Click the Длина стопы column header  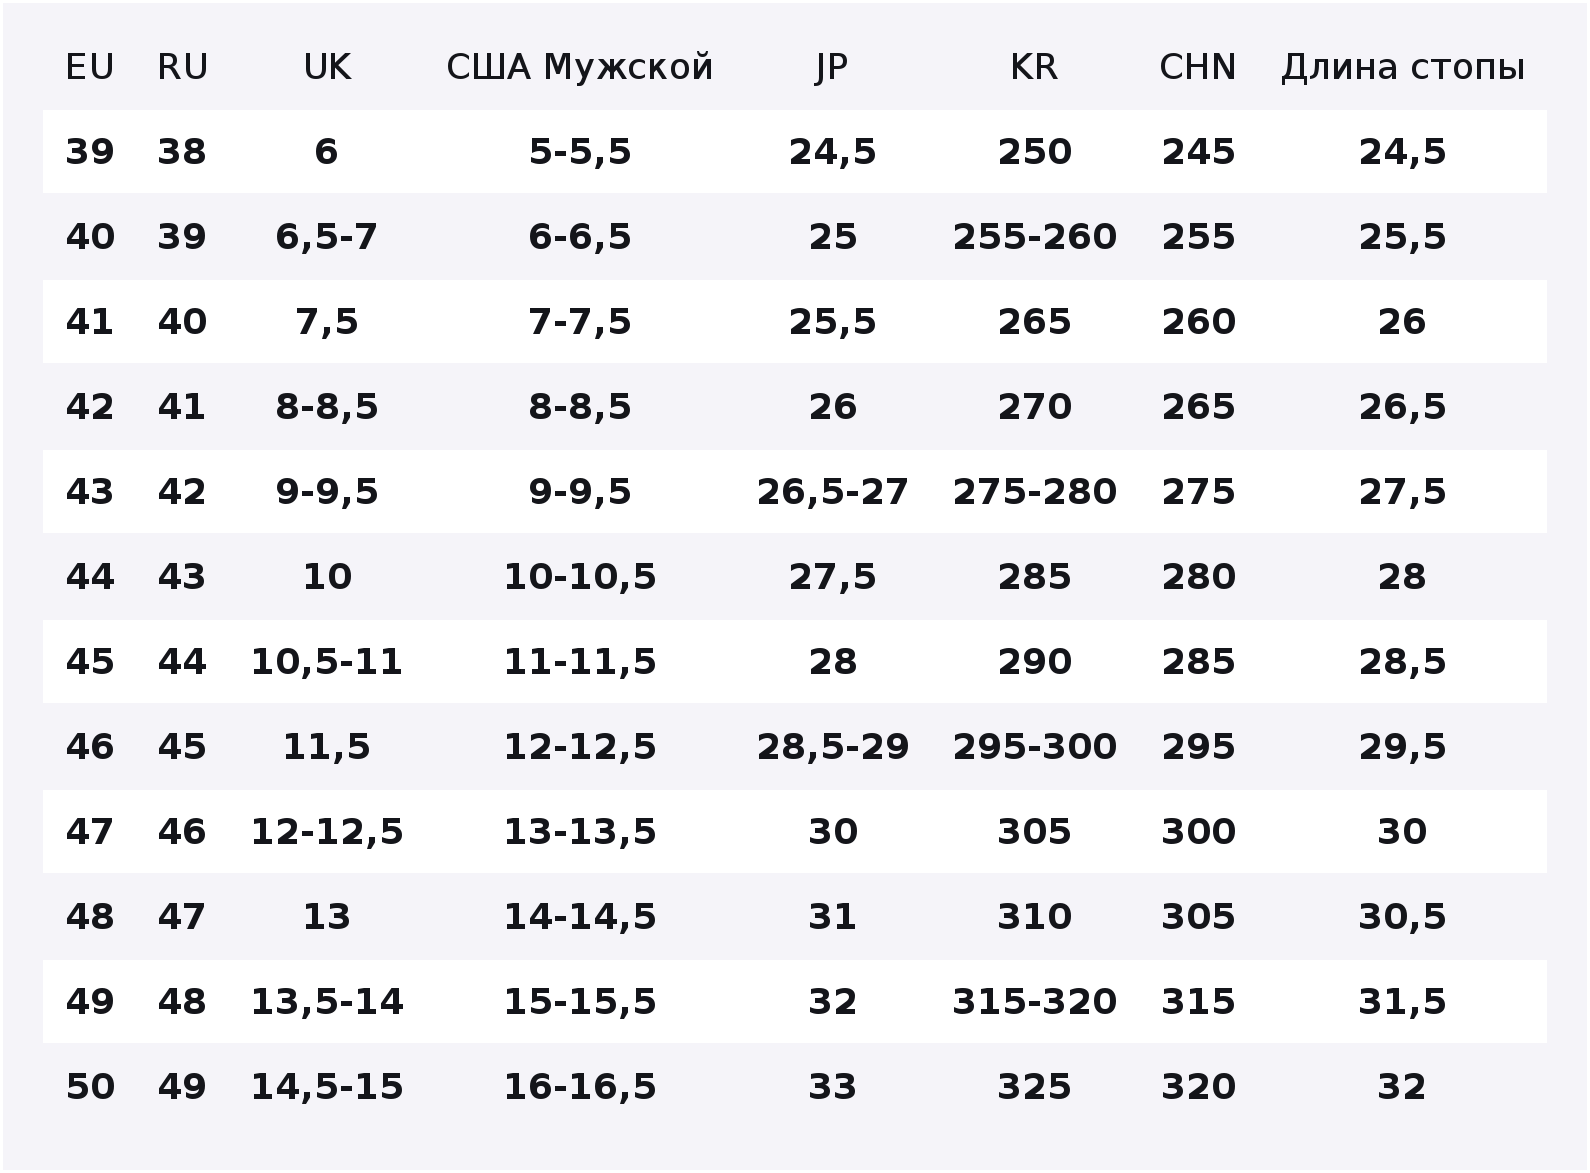coord(1402,67)
